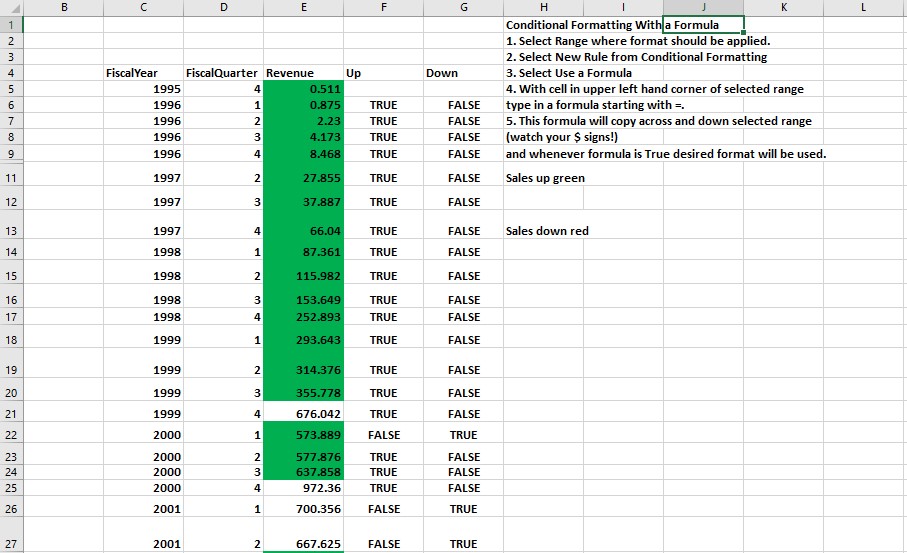
Task: Click the Select All corner of the grid
Action: [x=10, y=7]
